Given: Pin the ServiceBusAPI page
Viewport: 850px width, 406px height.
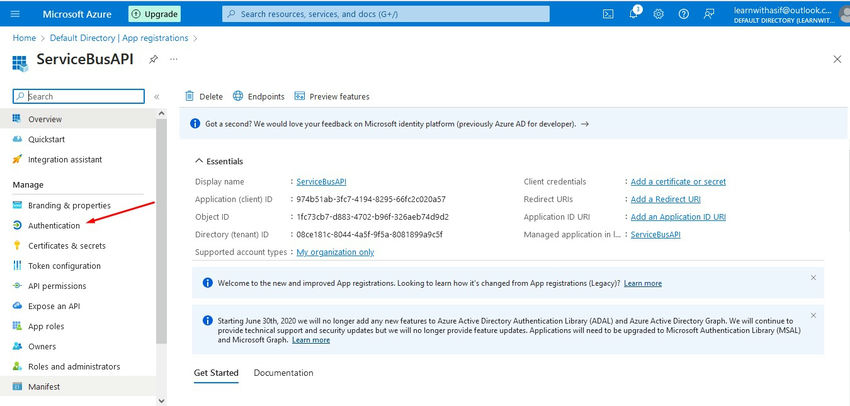Looking at the screenshot, I should point(153,60).
